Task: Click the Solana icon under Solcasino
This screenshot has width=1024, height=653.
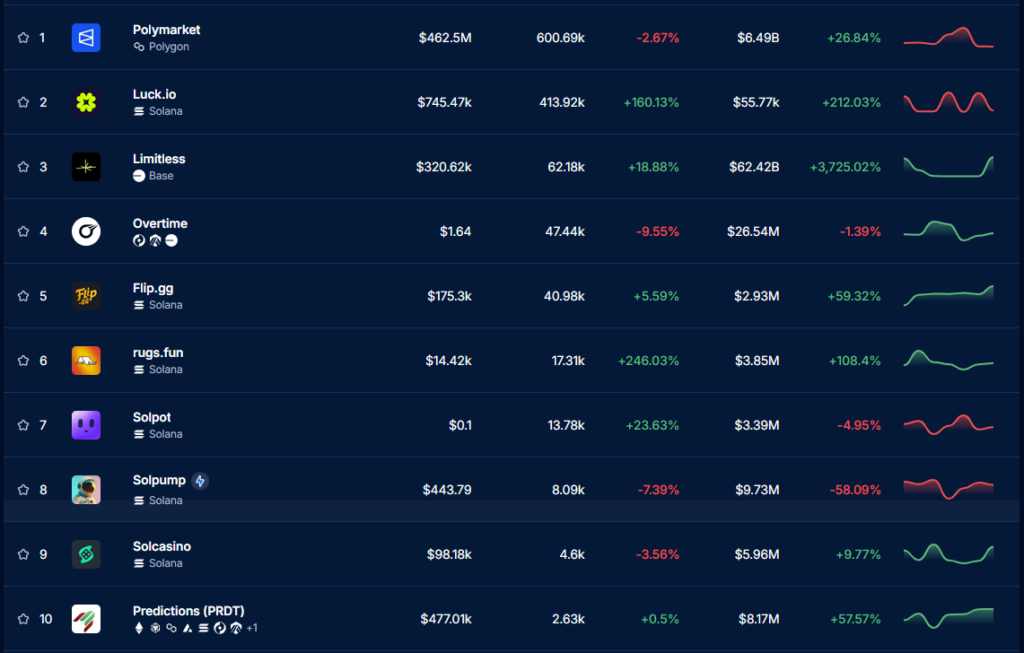Action: pyautogui.click(x=138, y=564)
